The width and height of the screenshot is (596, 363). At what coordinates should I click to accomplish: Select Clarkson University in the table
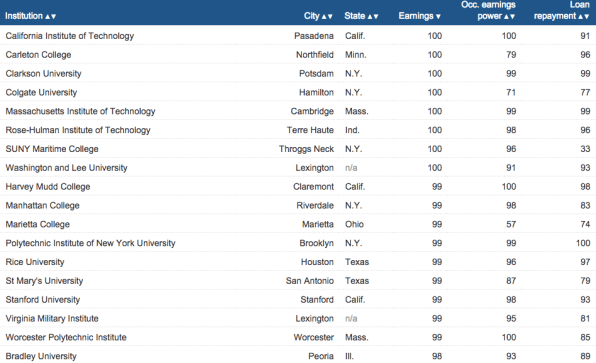pos(43,73)
